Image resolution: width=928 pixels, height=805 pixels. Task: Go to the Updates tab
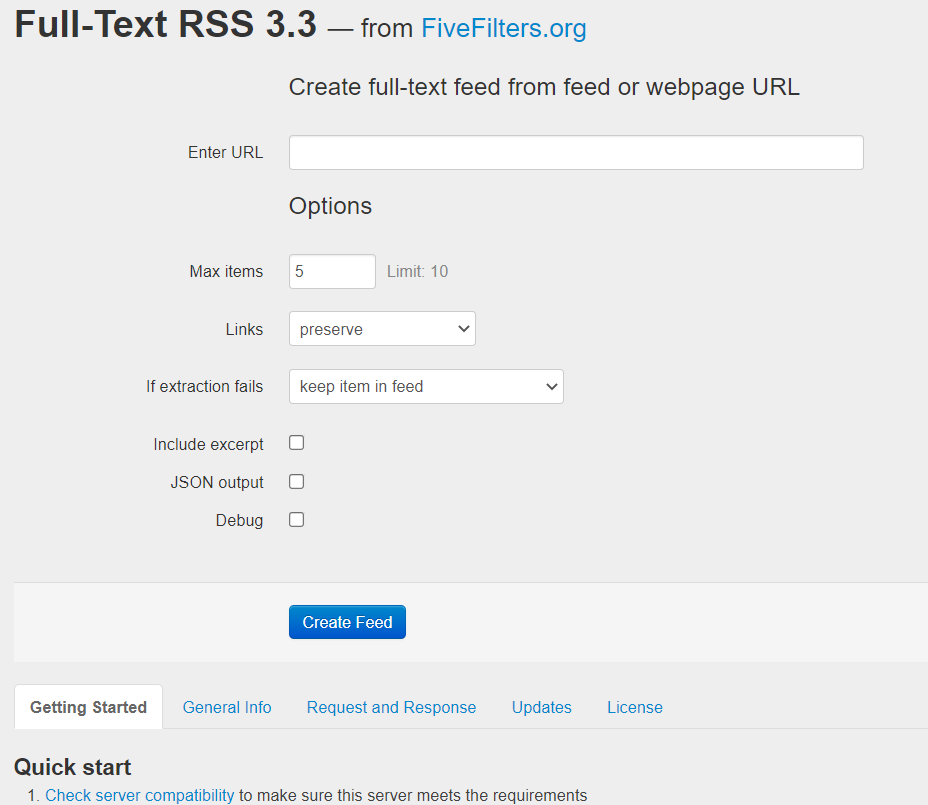[542, 707]
